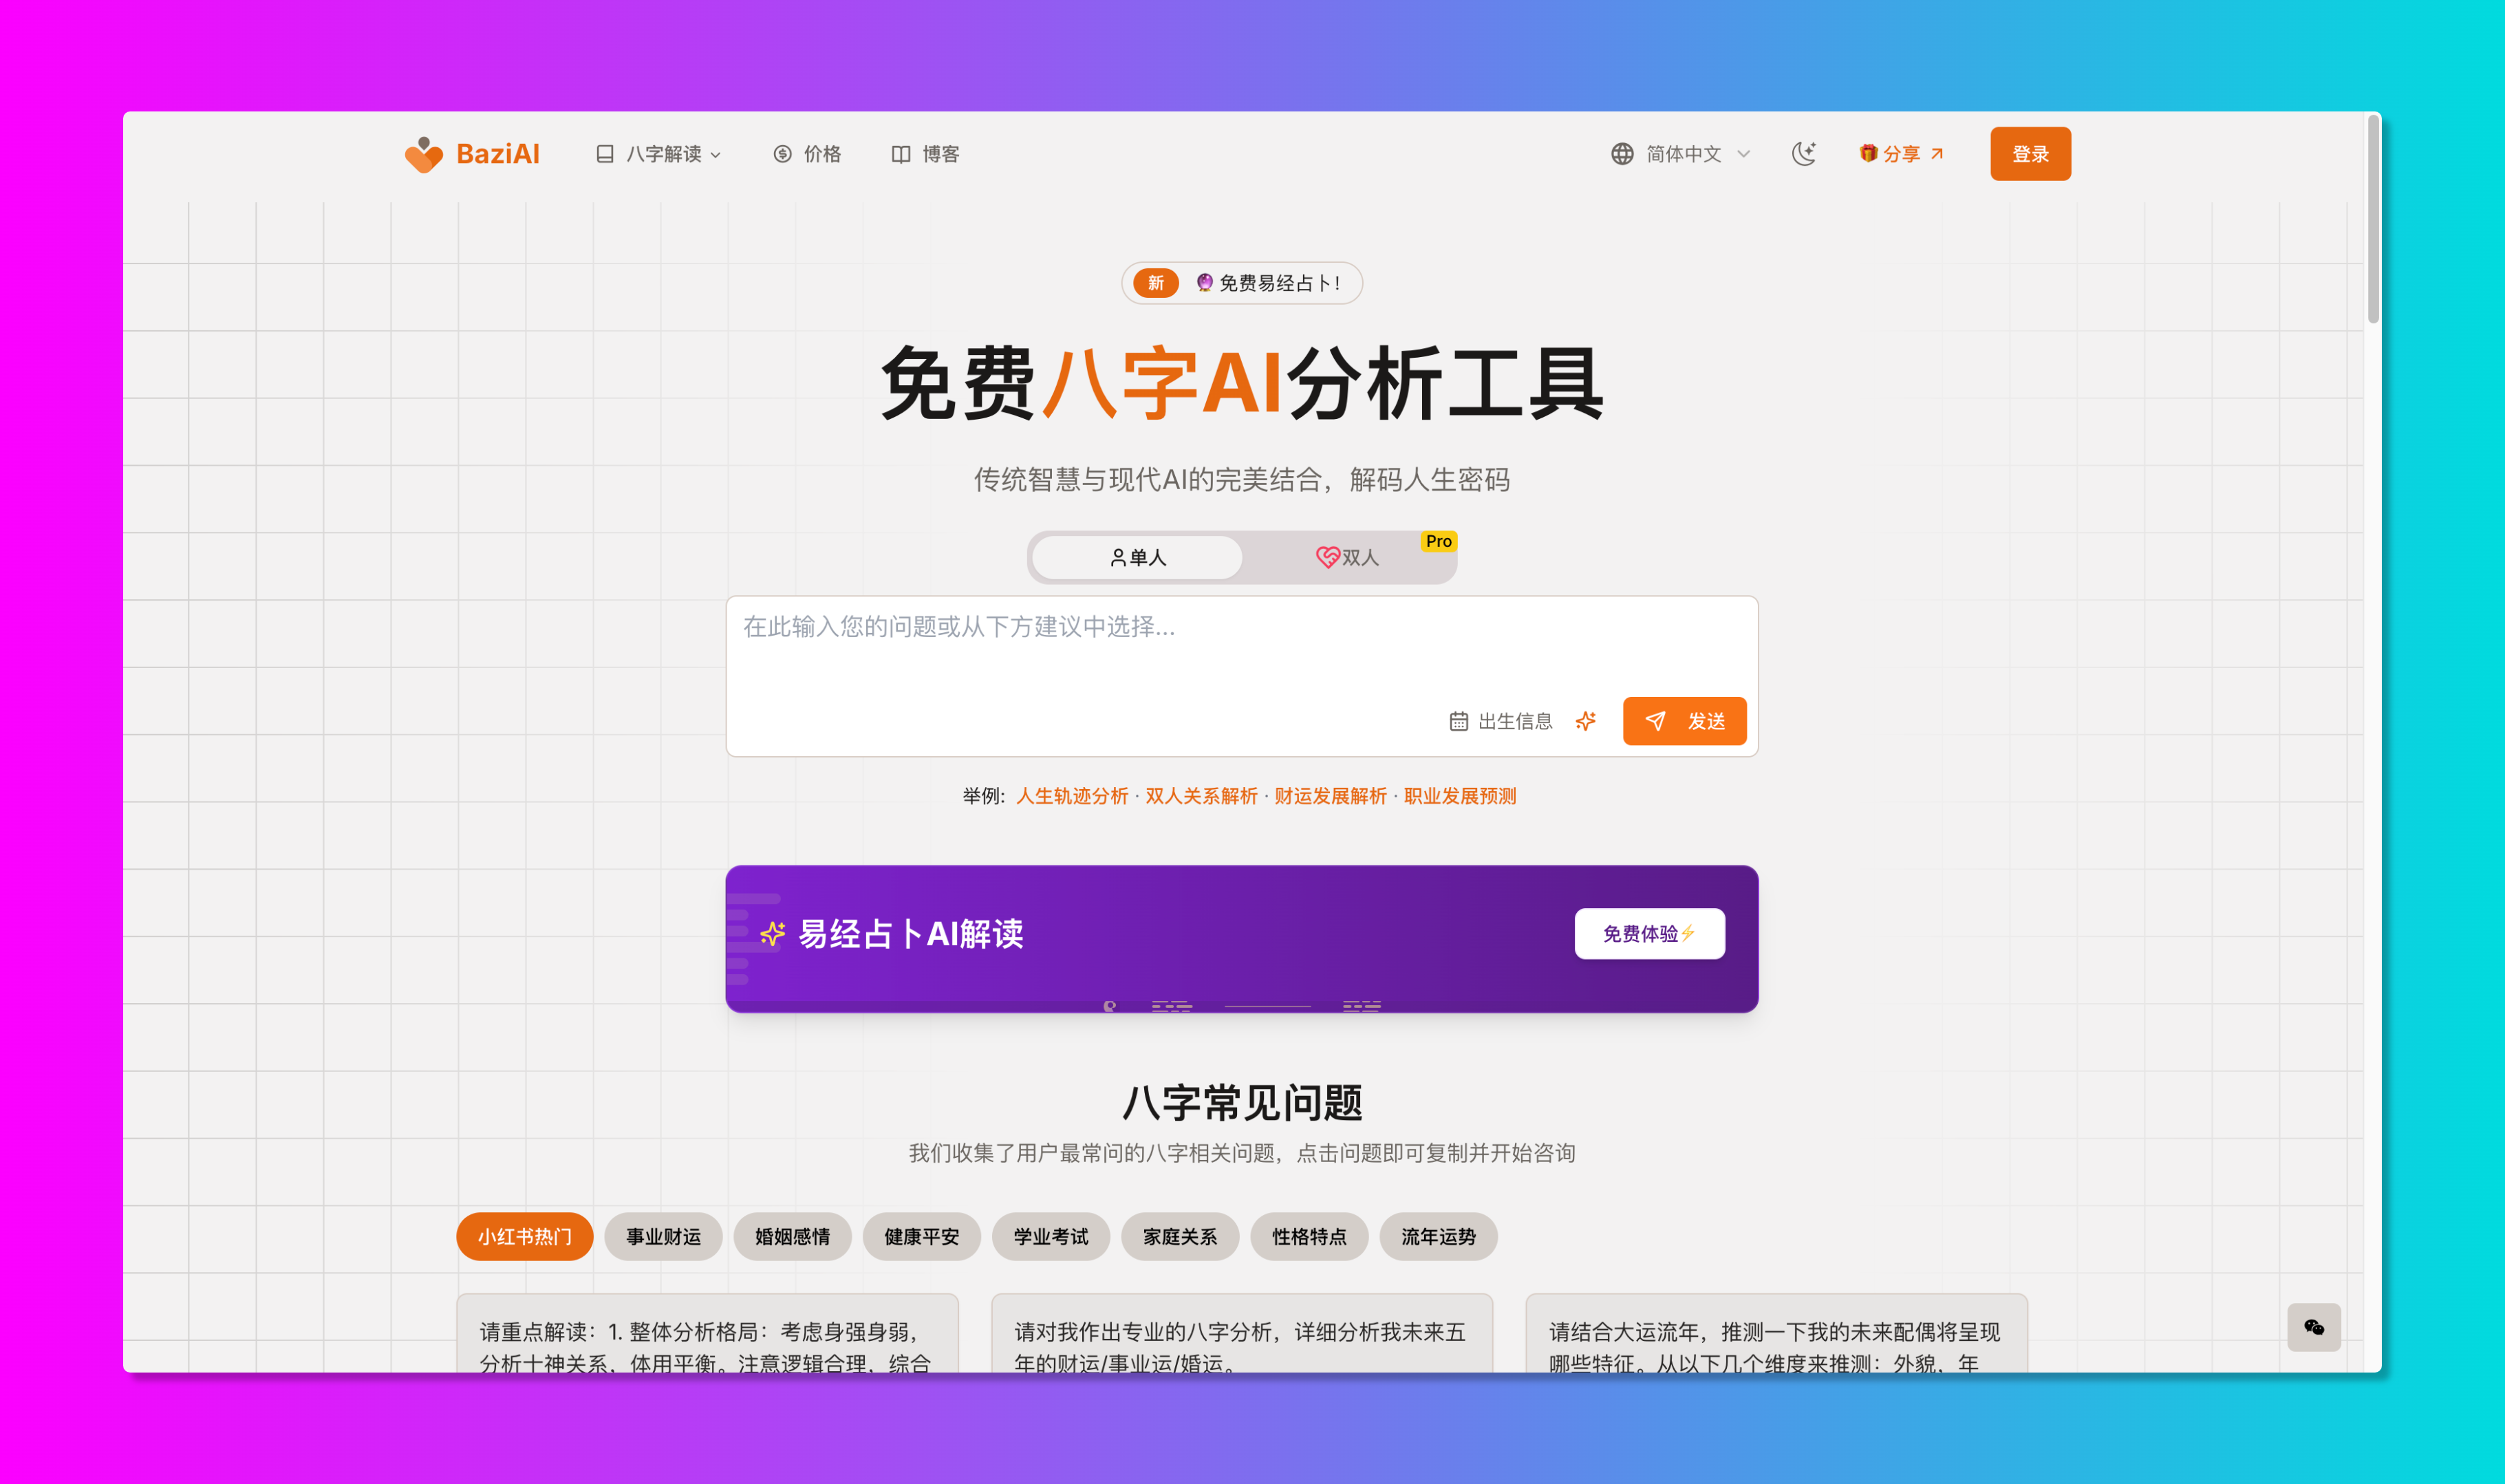This screenshot has height=1484, width=2505.
Task: Click the paper plane icon in 发送
Action: [1655, 721]
